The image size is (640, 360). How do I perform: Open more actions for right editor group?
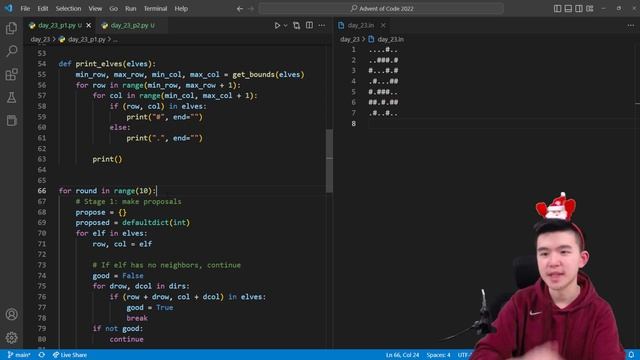point(631,25)
